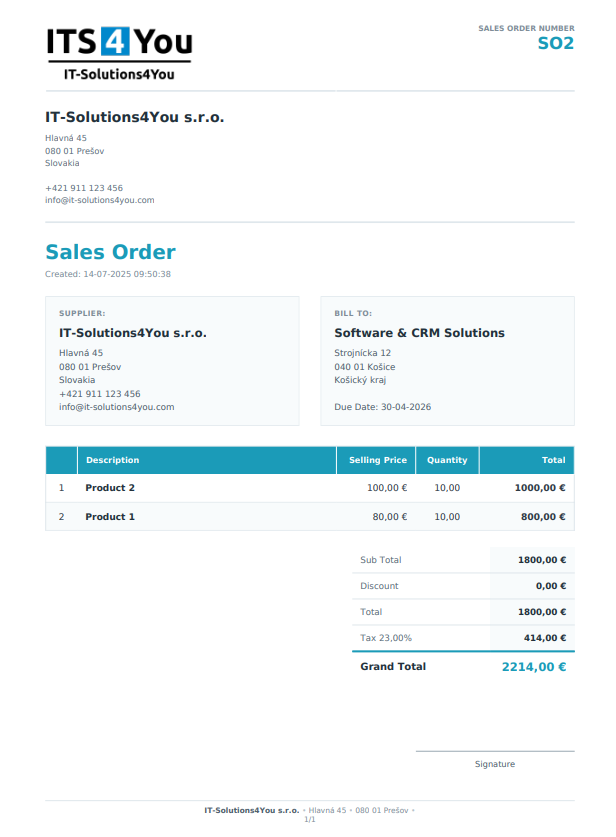This screenshot has height=837, width=616.
Task: Click the Tax 23,00% label
Action: (x=385, y=638)
